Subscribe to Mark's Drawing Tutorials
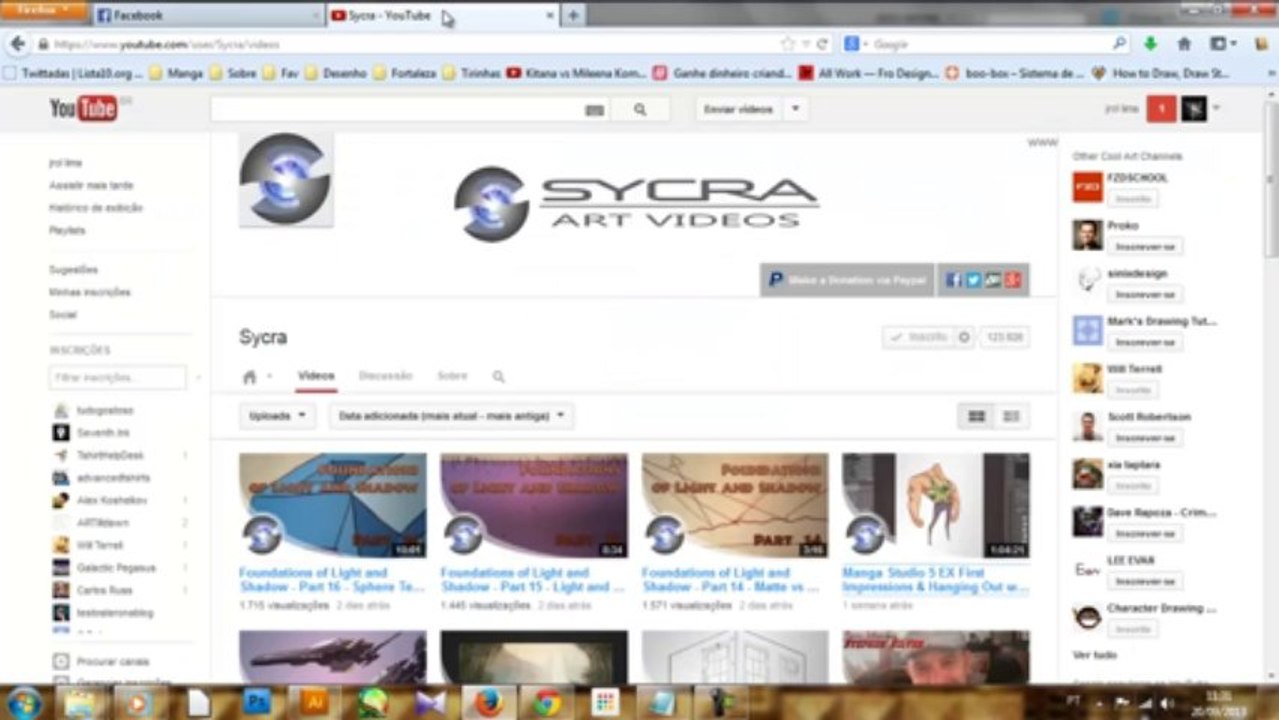This screenshot has width=1279, height=720. [1144, 342]
